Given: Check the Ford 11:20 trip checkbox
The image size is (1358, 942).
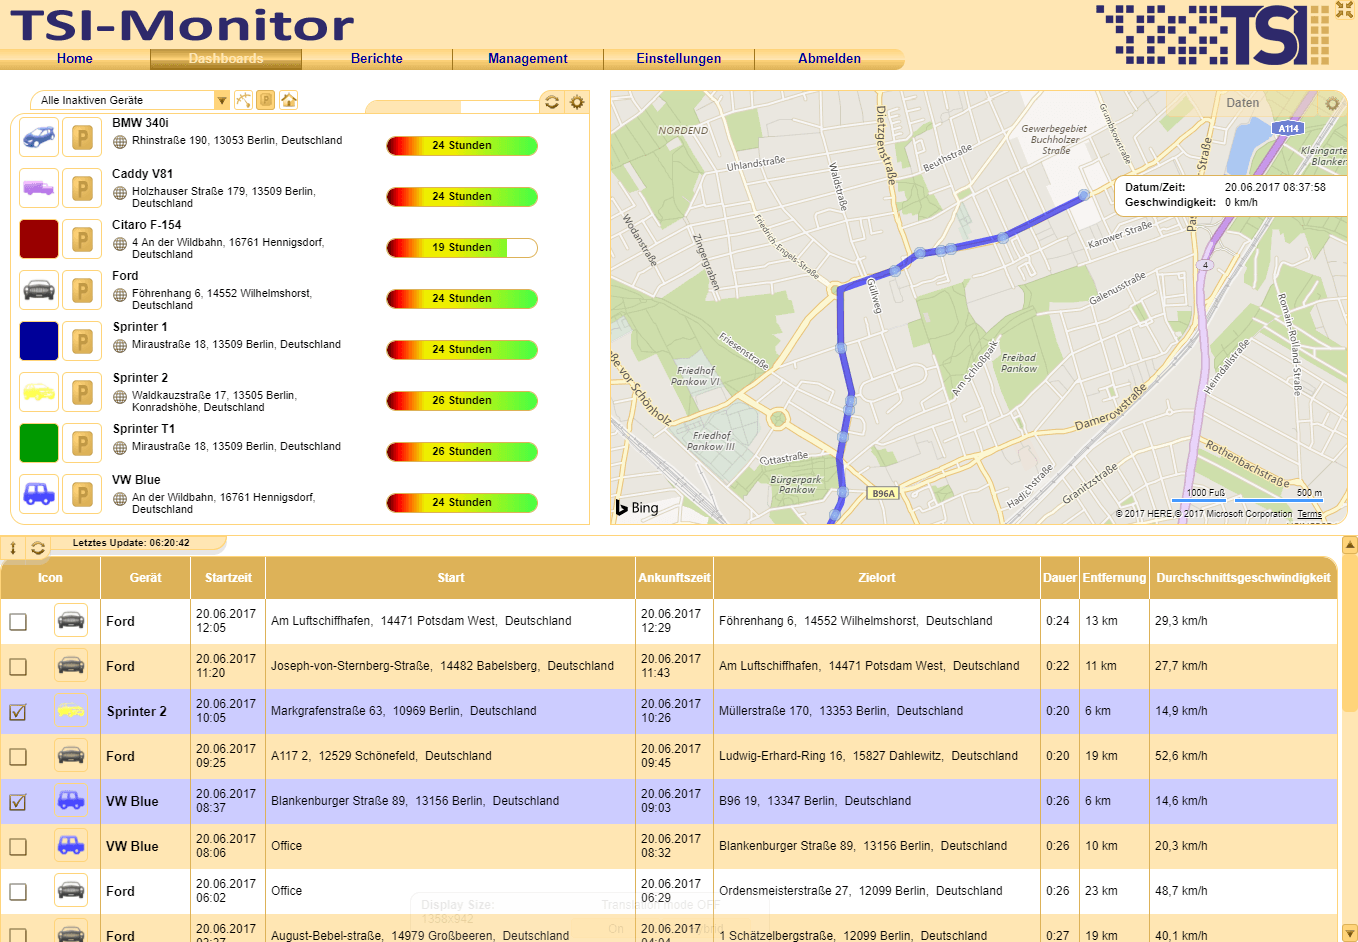Looking at the screenshot, I should click(x=18, y=667).
